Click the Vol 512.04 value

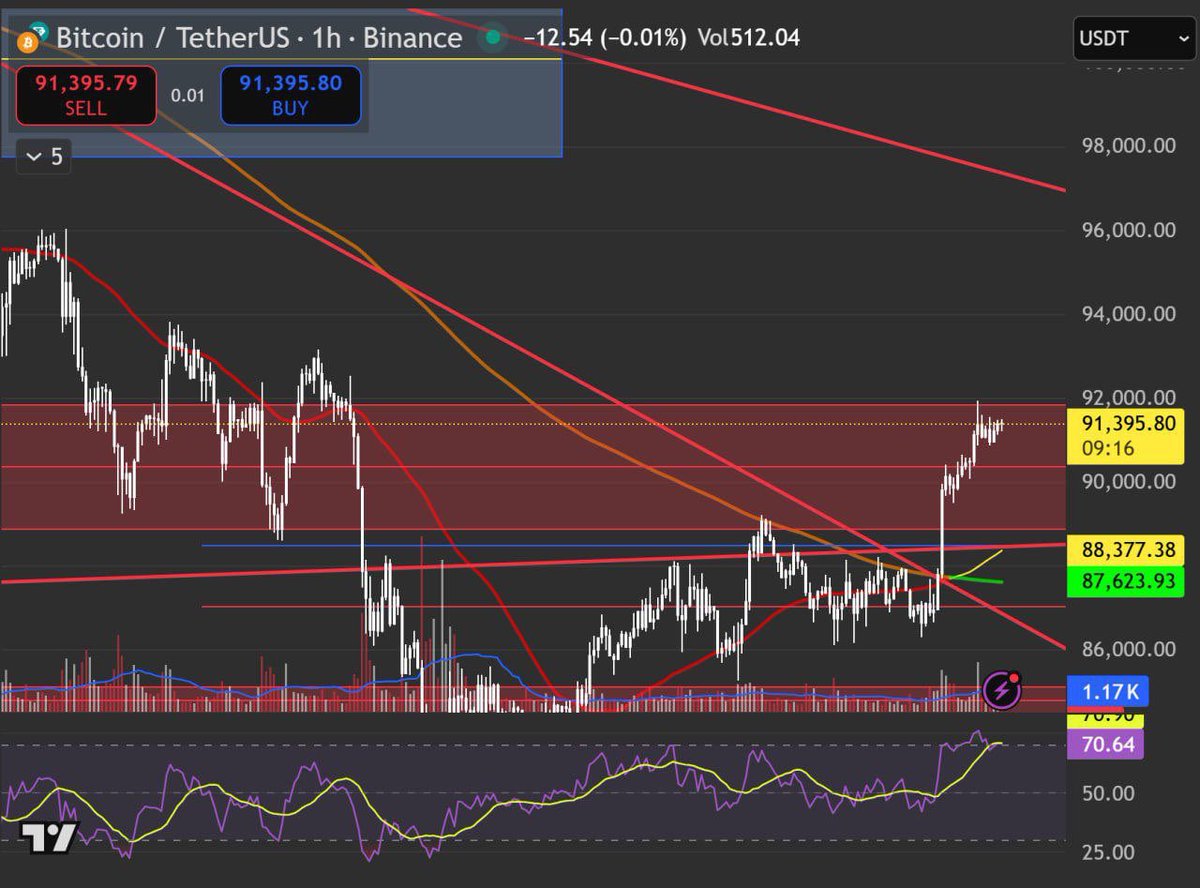pos(749,39)
